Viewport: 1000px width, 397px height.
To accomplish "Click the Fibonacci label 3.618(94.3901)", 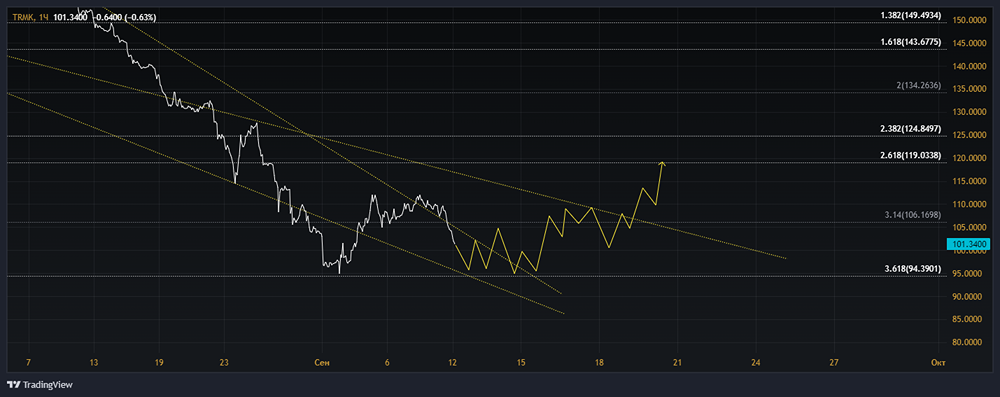I will (913, 269).
